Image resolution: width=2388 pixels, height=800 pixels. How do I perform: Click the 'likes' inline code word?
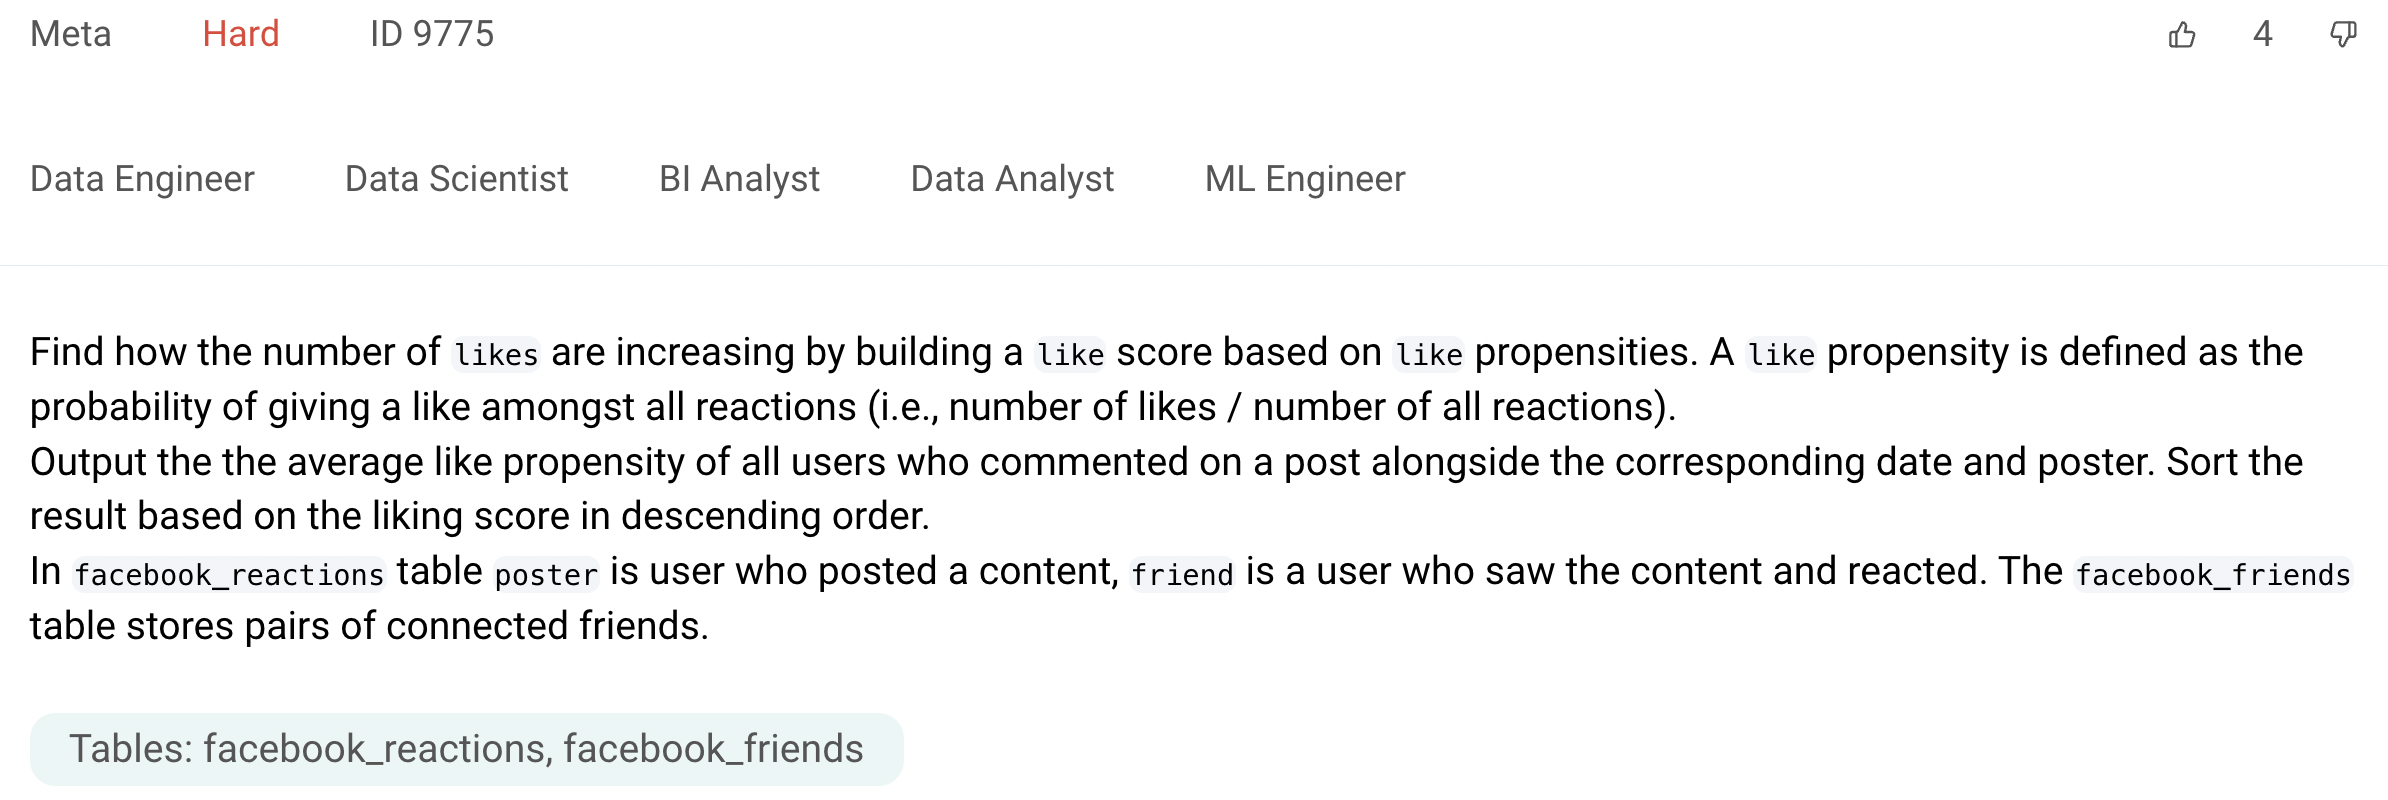(x=496, y=355)
